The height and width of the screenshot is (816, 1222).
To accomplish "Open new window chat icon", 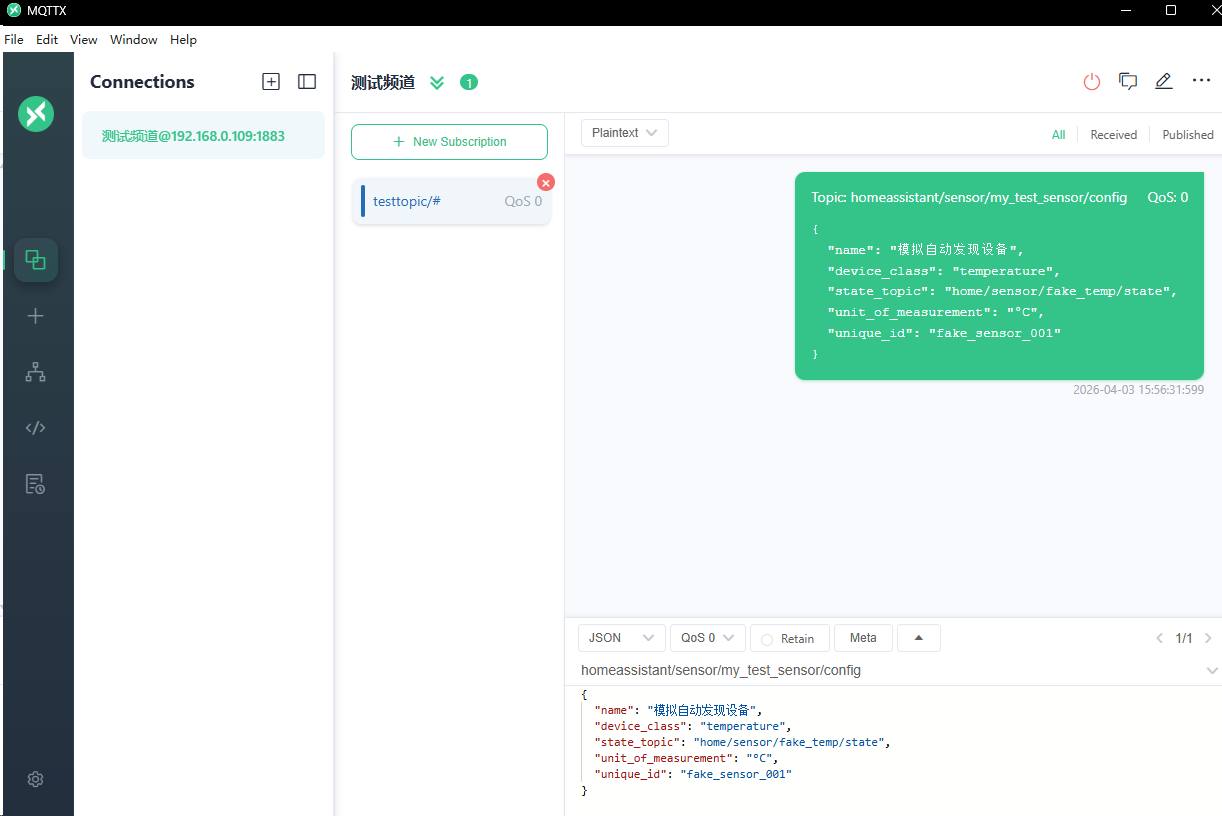I will coord(1128,82).
